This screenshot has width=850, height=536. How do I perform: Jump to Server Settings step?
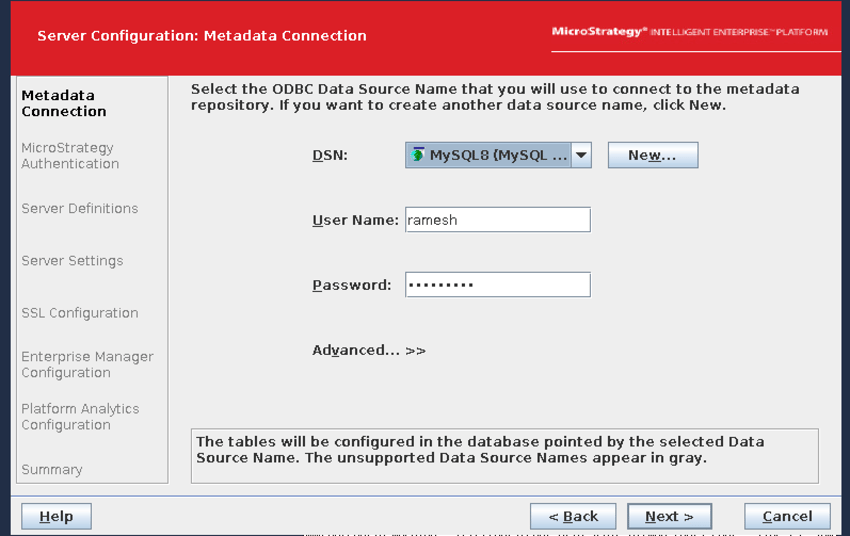click(x=72, y=261)
